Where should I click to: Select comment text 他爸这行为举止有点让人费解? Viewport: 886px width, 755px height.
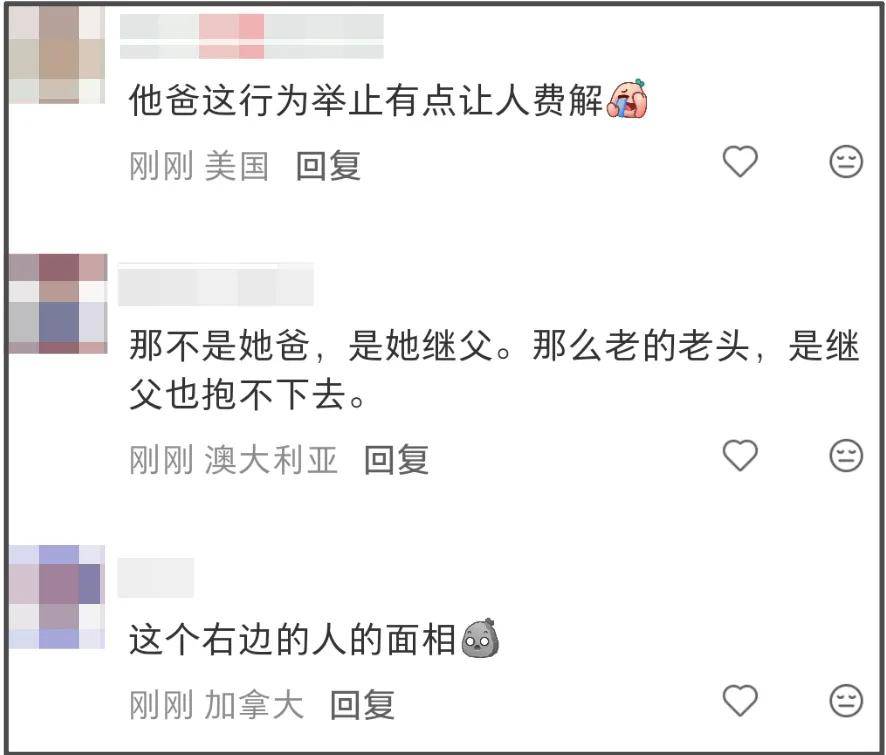click(x=366, y=100)
